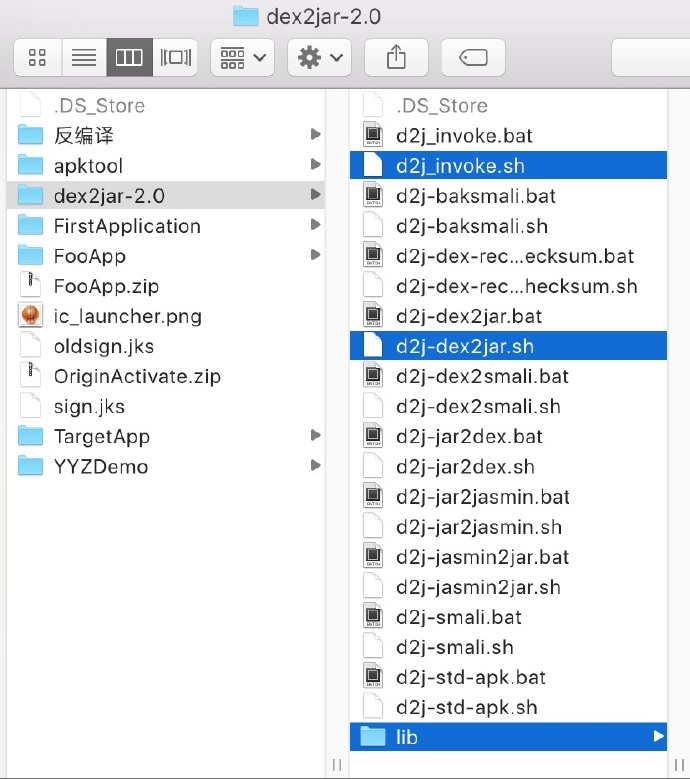Image resolution: width=690 pixels, height=779 pixels.
Task: Expand the lib folder arrow
Action: [658, 736]
